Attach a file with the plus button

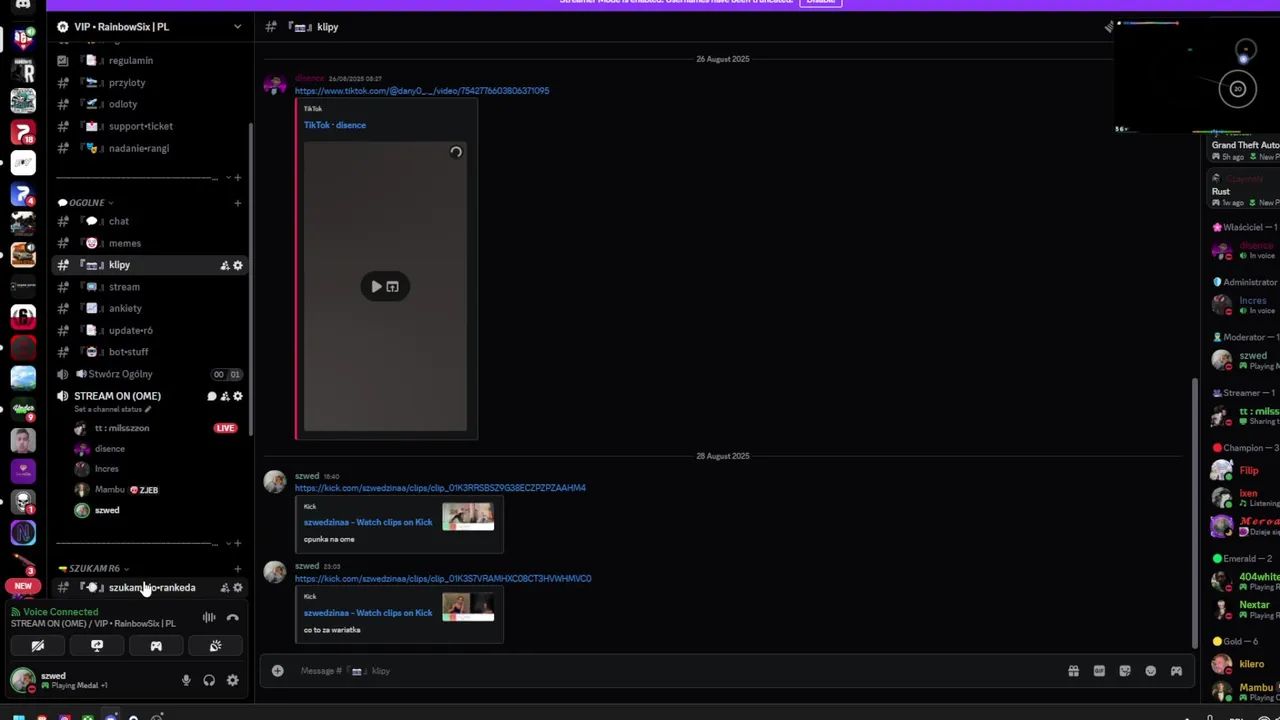tap(277, 671)
